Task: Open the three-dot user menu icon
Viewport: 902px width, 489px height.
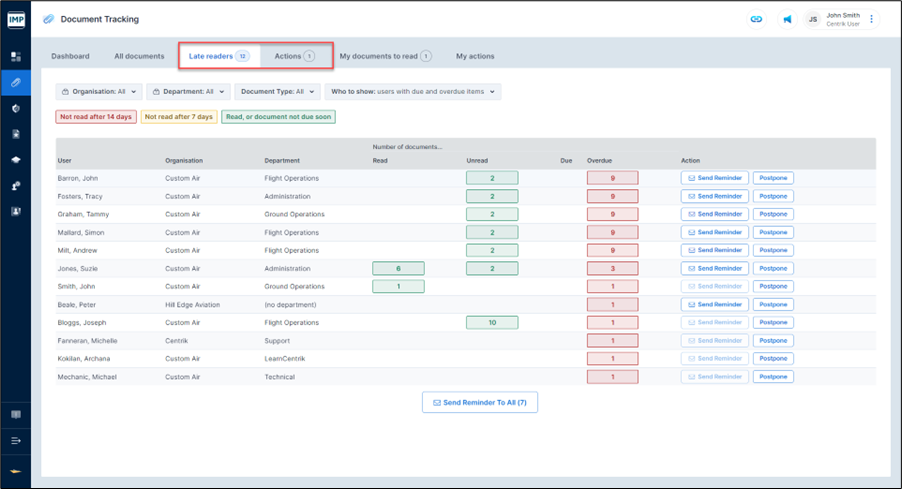Action: [872, 19]
